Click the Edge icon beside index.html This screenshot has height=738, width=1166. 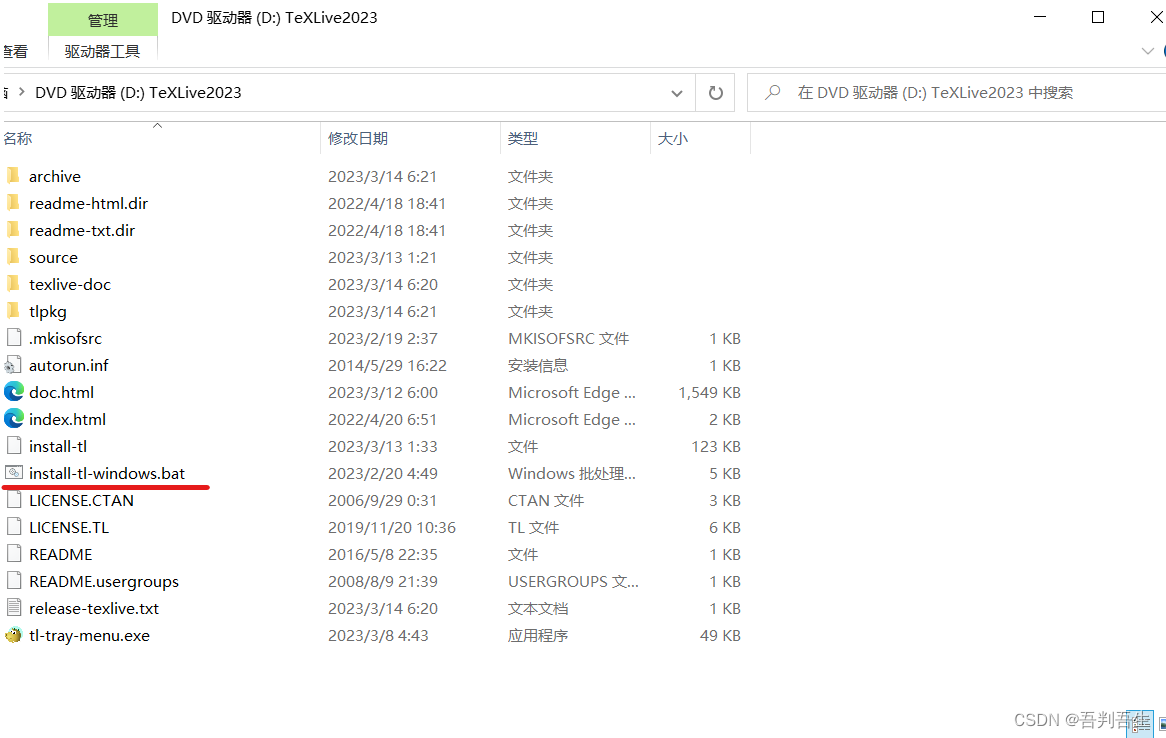point(13,419)
